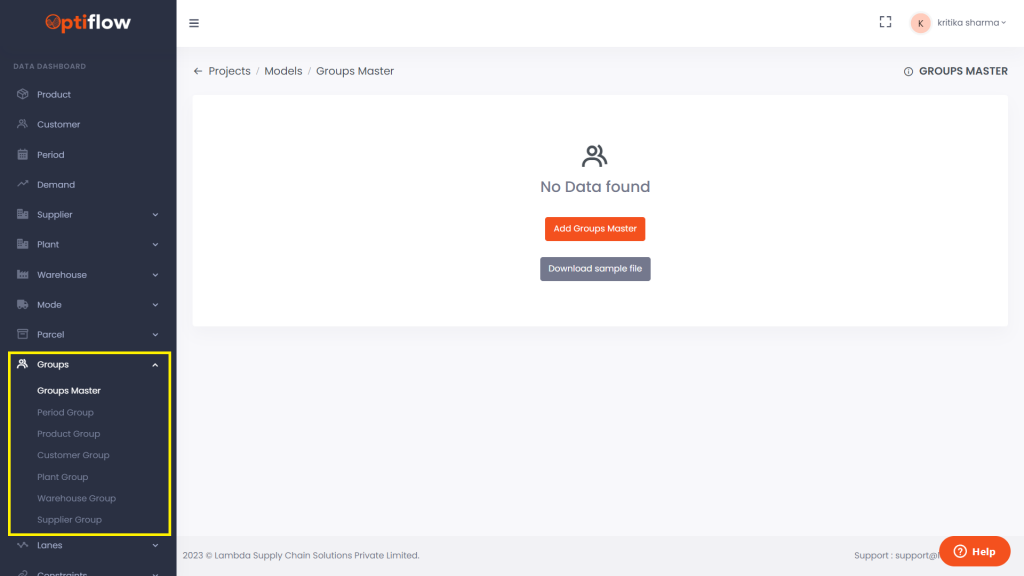Open Customer Group submenu item
This screenshot has height=576, width=1024.
[73, 455]
